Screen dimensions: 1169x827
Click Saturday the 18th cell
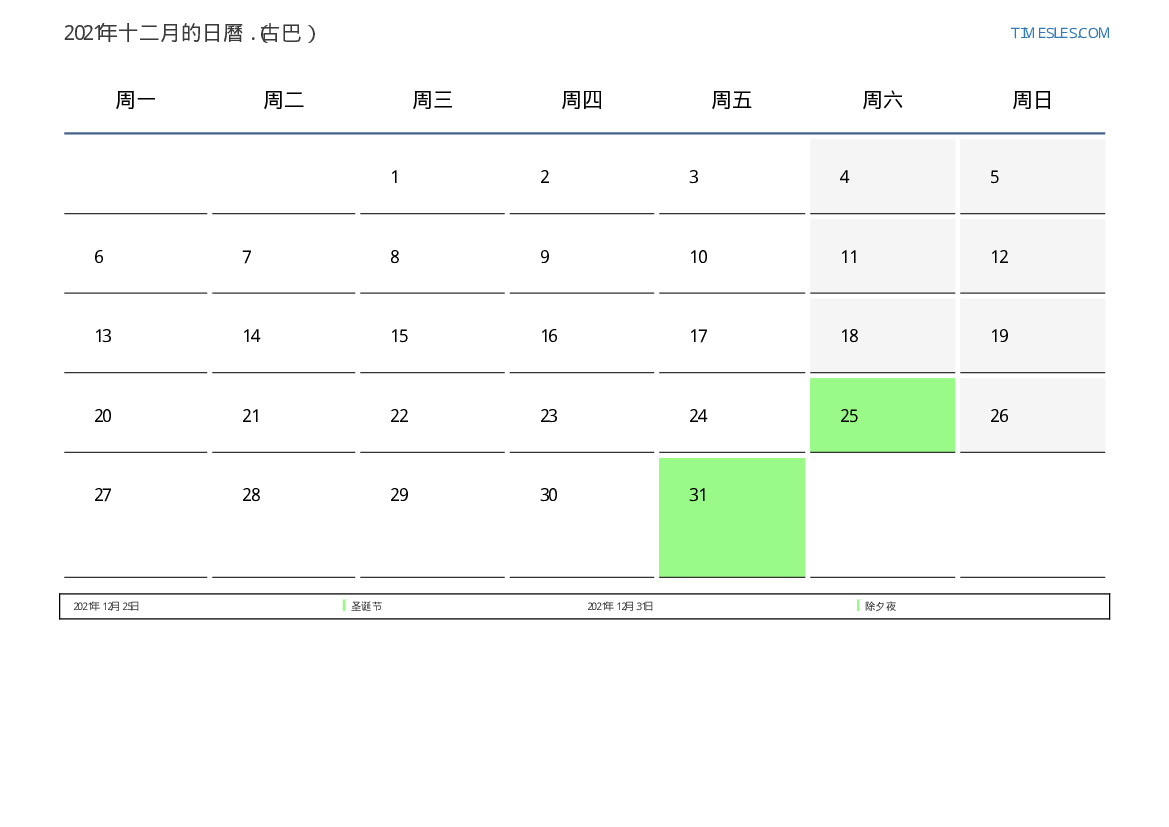click(883, 336)
